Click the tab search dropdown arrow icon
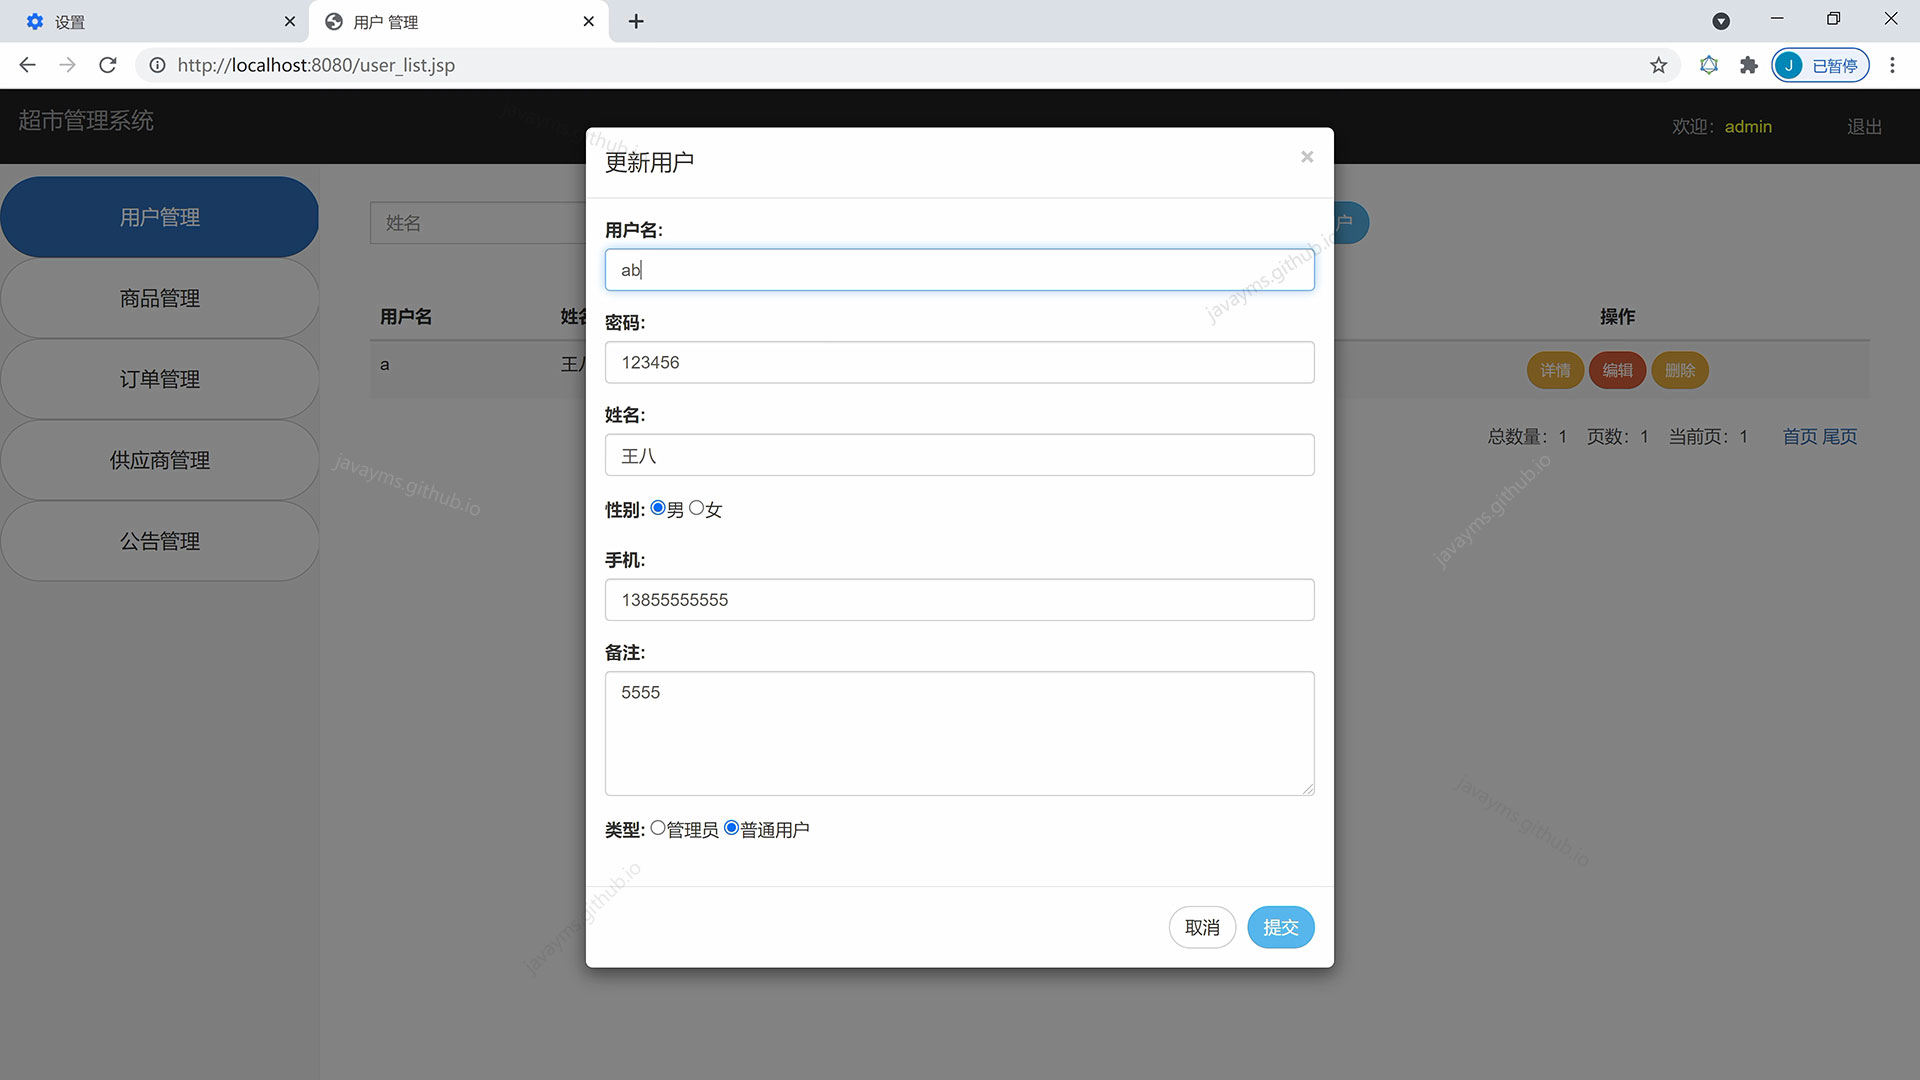This screenshot has width=1920, height=1080. (x=1720, y=21)
